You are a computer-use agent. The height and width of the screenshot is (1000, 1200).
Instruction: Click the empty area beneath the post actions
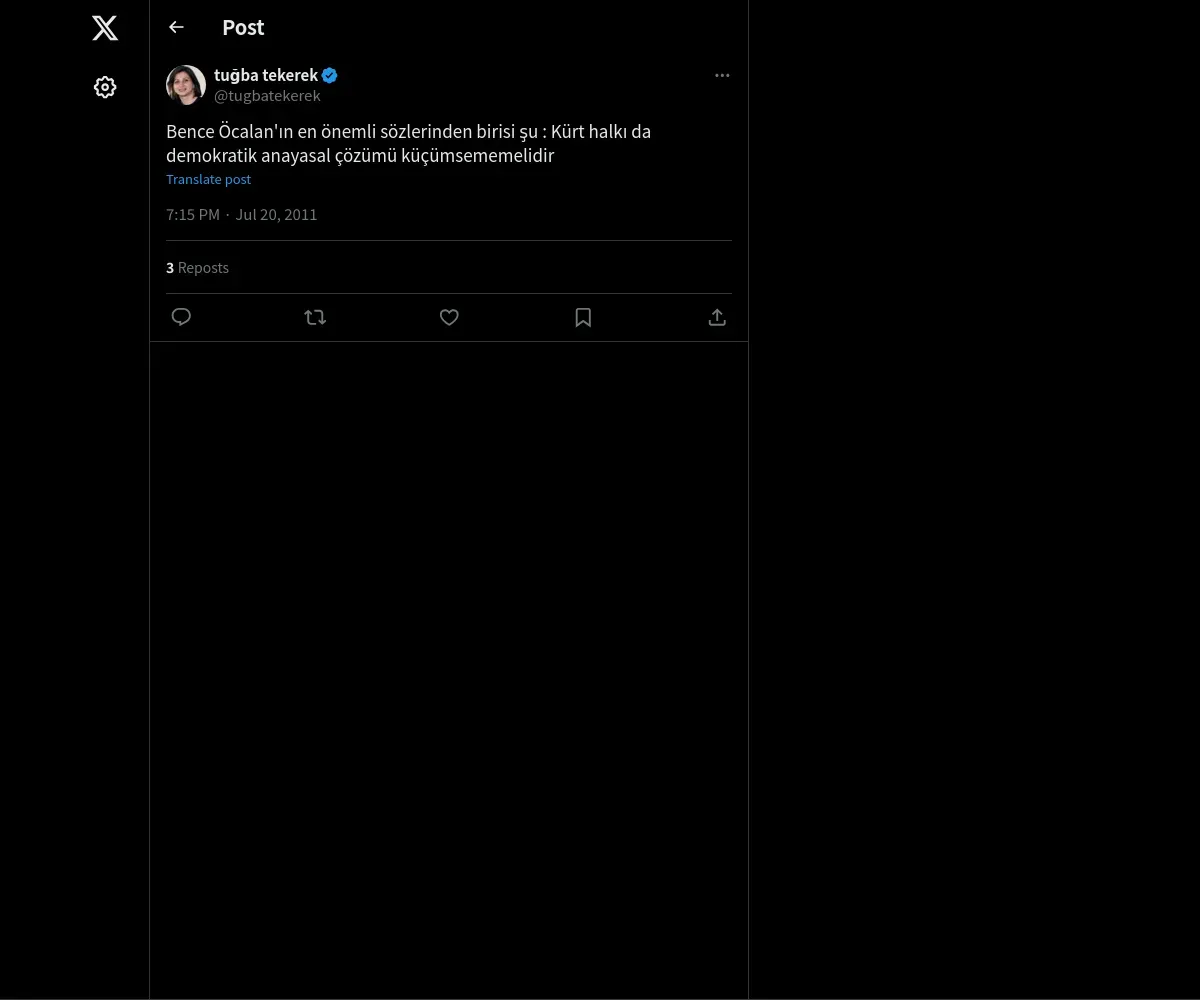tap(449, 650)
